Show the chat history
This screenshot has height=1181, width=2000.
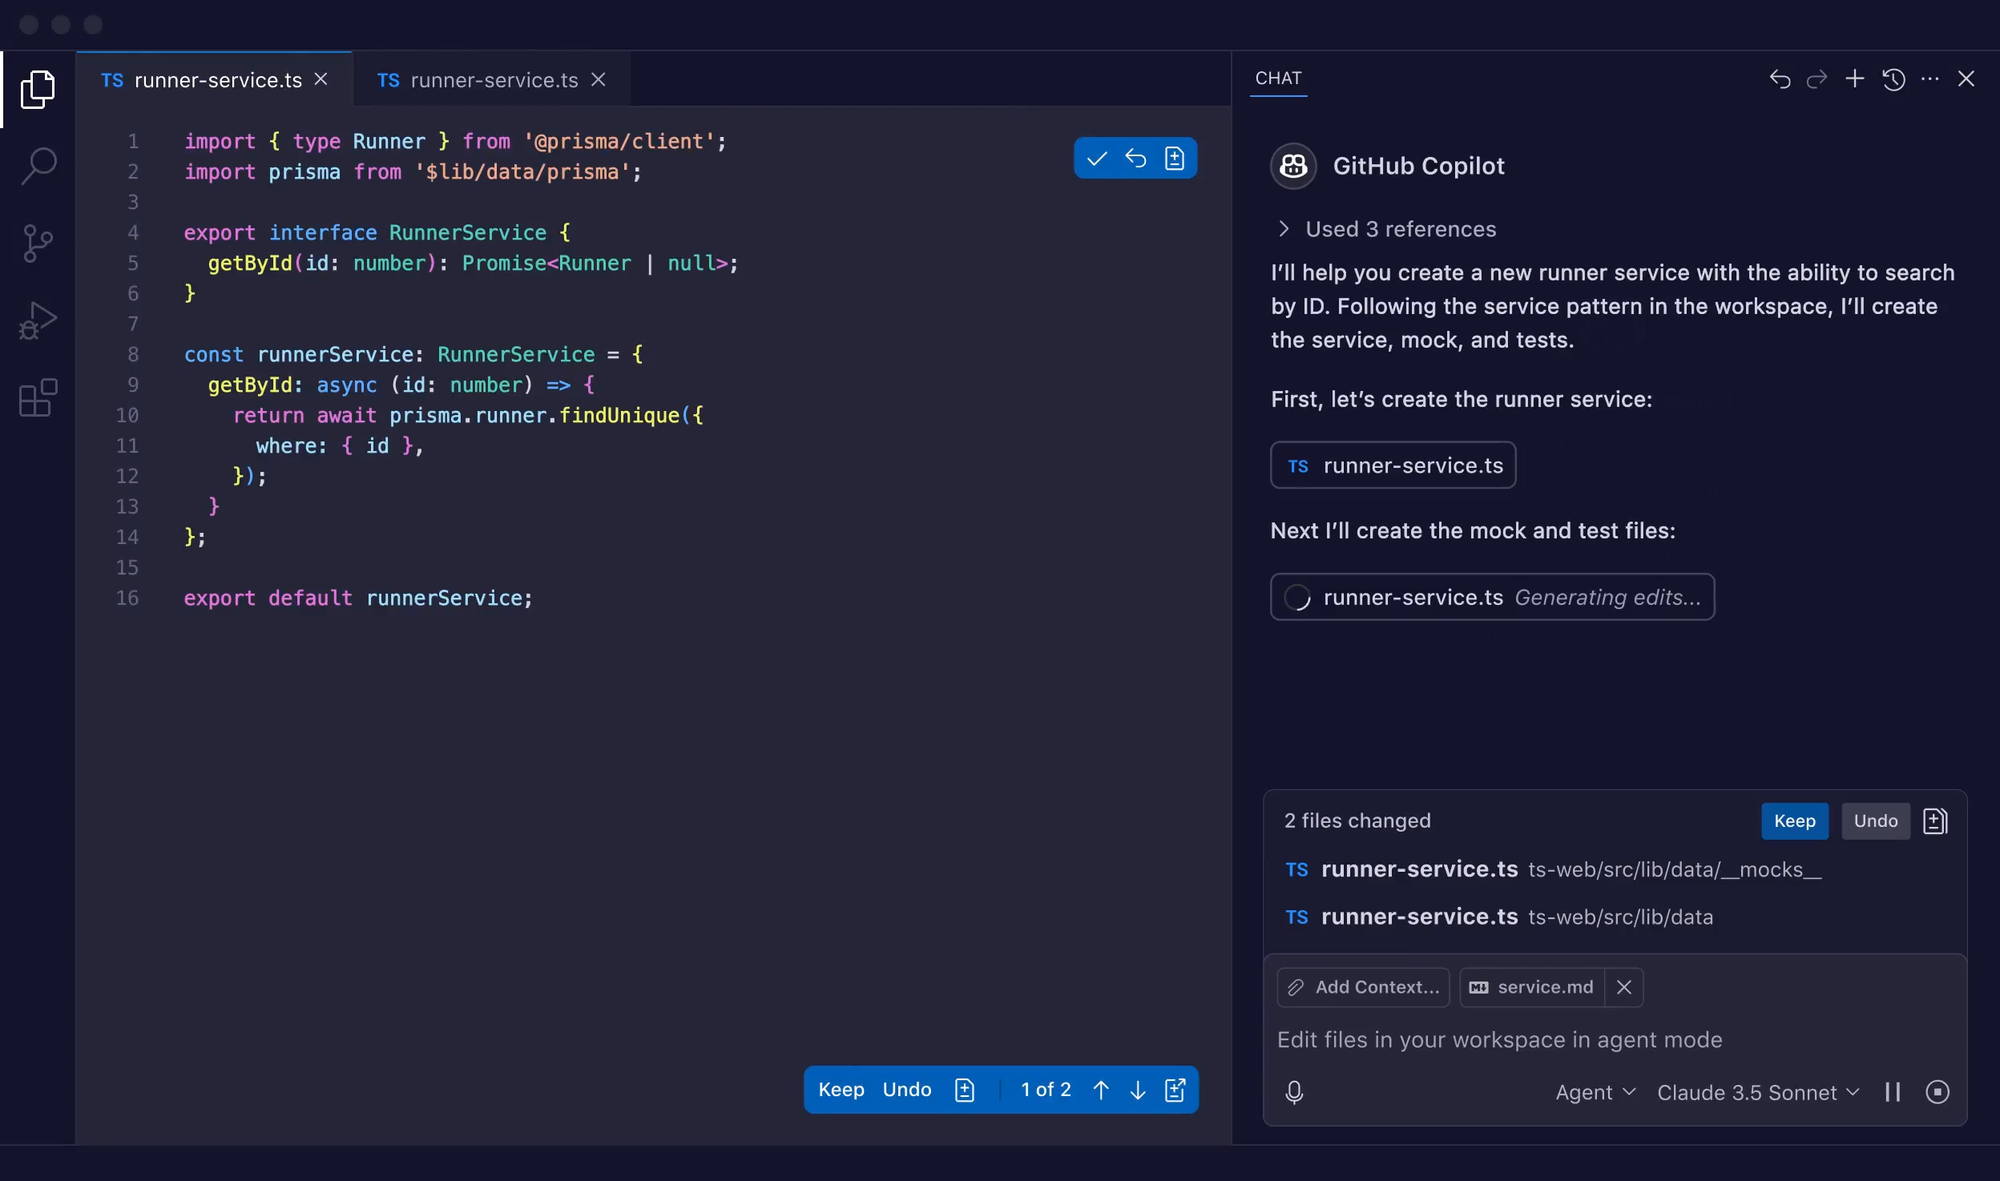click(1893, 79)
